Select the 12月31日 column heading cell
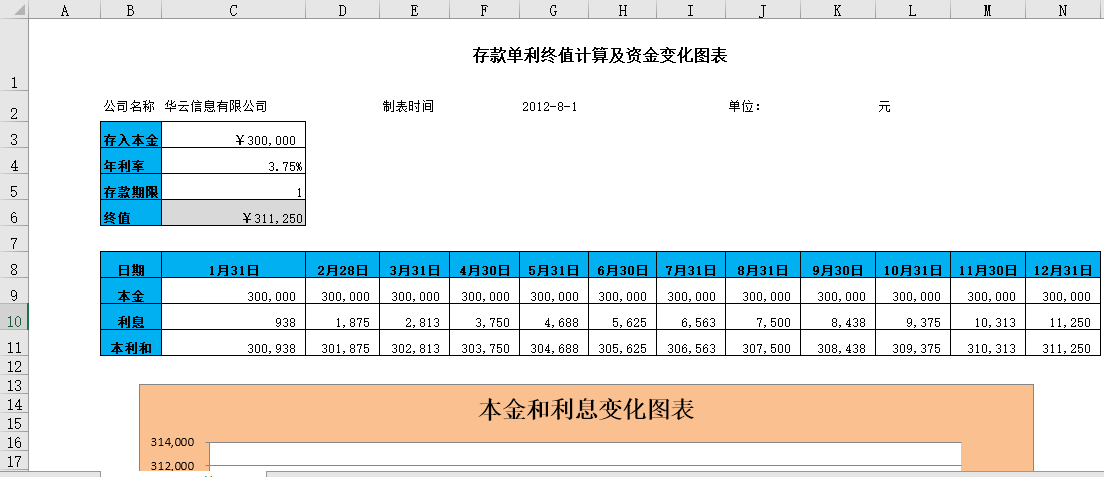Screen dimensions: 1104x477 1063,270
